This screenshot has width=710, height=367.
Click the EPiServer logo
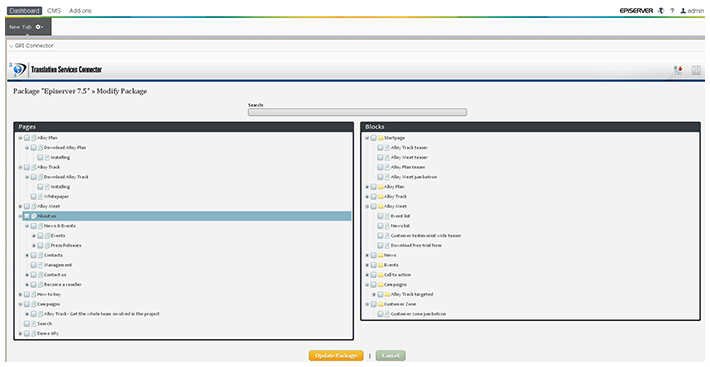tap(636, 10)
